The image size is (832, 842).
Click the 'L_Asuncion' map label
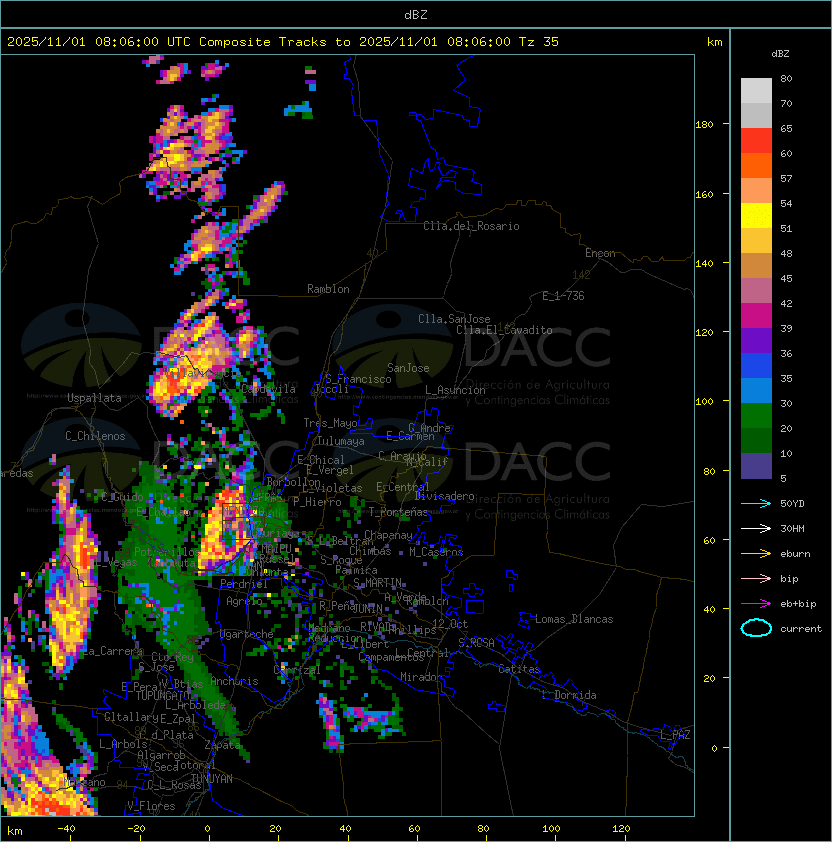click(x=455, y=390)
